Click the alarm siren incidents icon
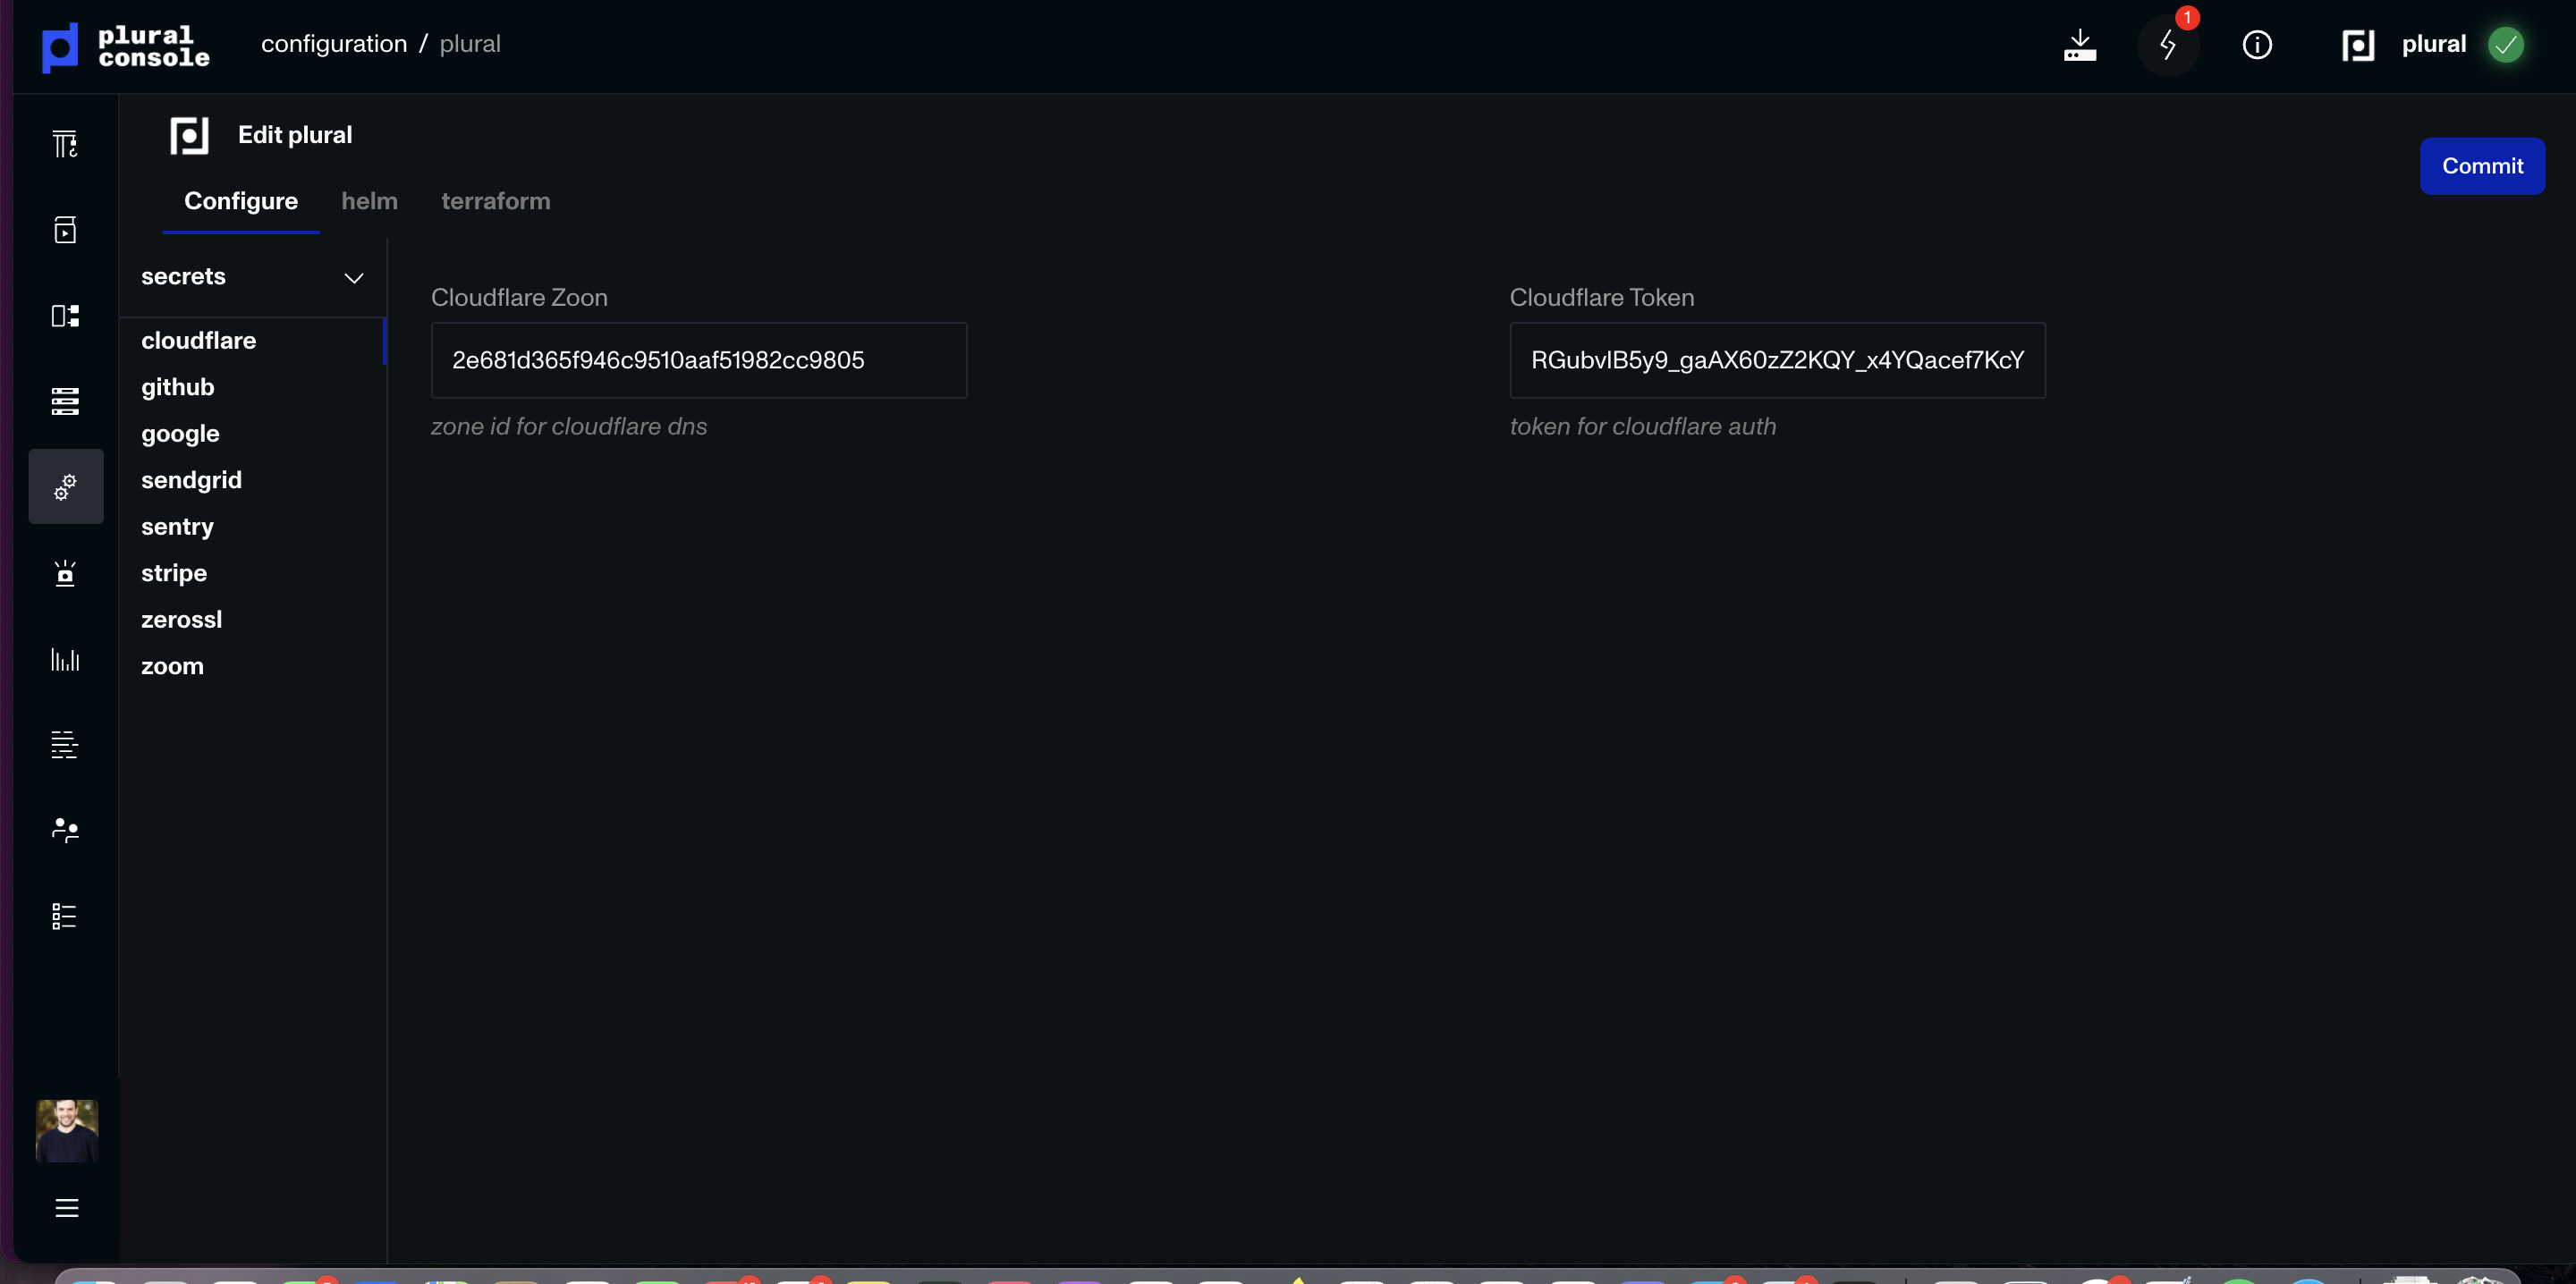The height and width of the screenshot is (1284, 2576). [65, 573]
